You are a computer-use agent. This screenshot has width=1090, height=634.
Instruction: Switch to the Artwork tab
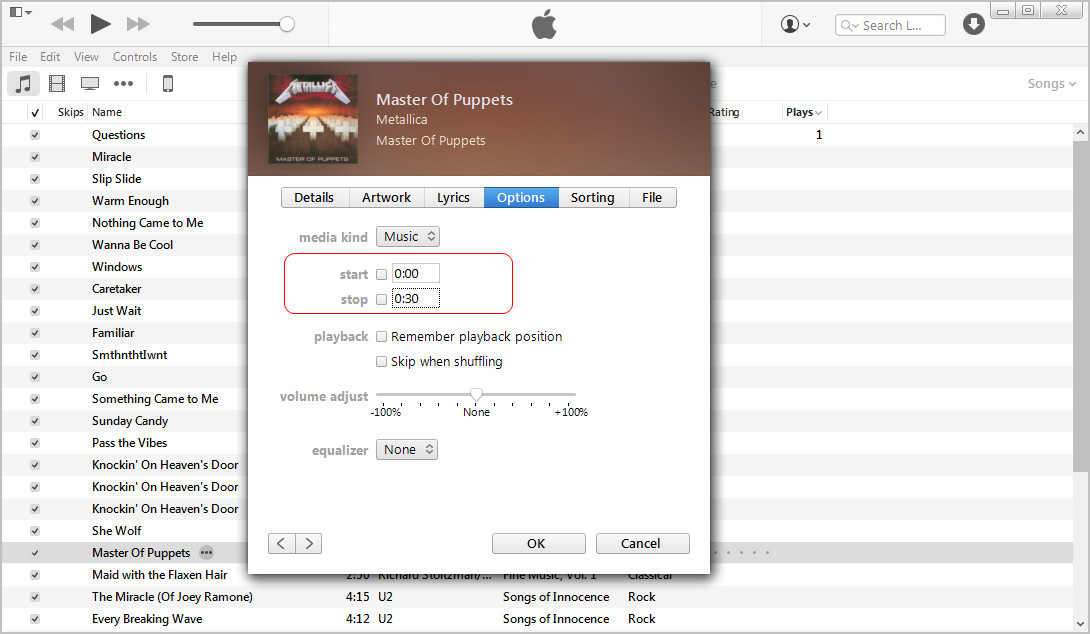(387, 197)
